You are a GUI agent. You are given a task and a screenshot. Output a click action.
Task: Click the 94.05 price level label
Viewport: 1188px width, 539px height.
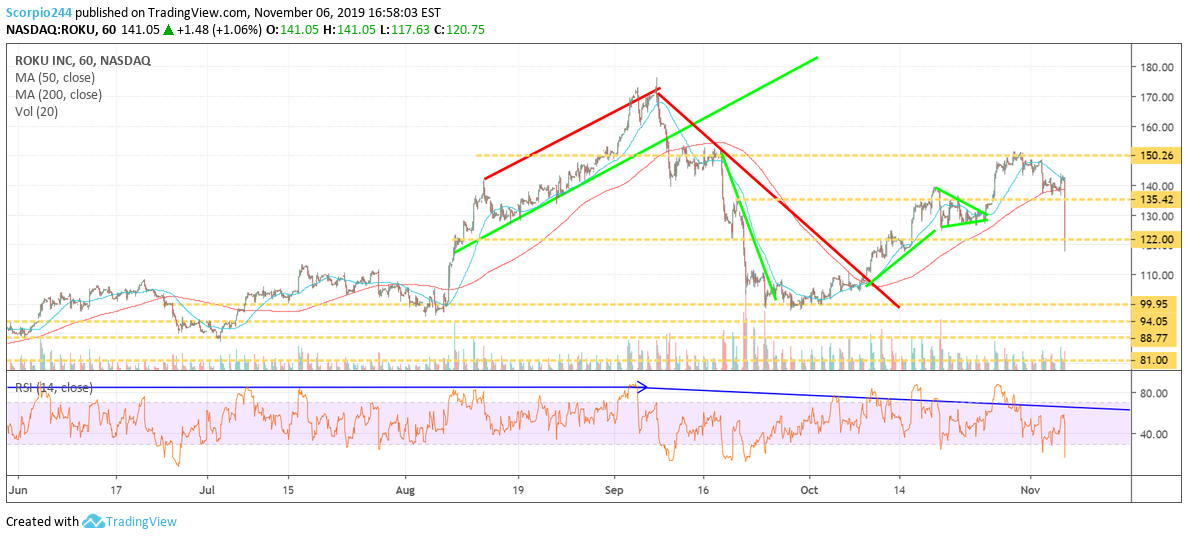pyautogui.click(x=1156, y=321)
